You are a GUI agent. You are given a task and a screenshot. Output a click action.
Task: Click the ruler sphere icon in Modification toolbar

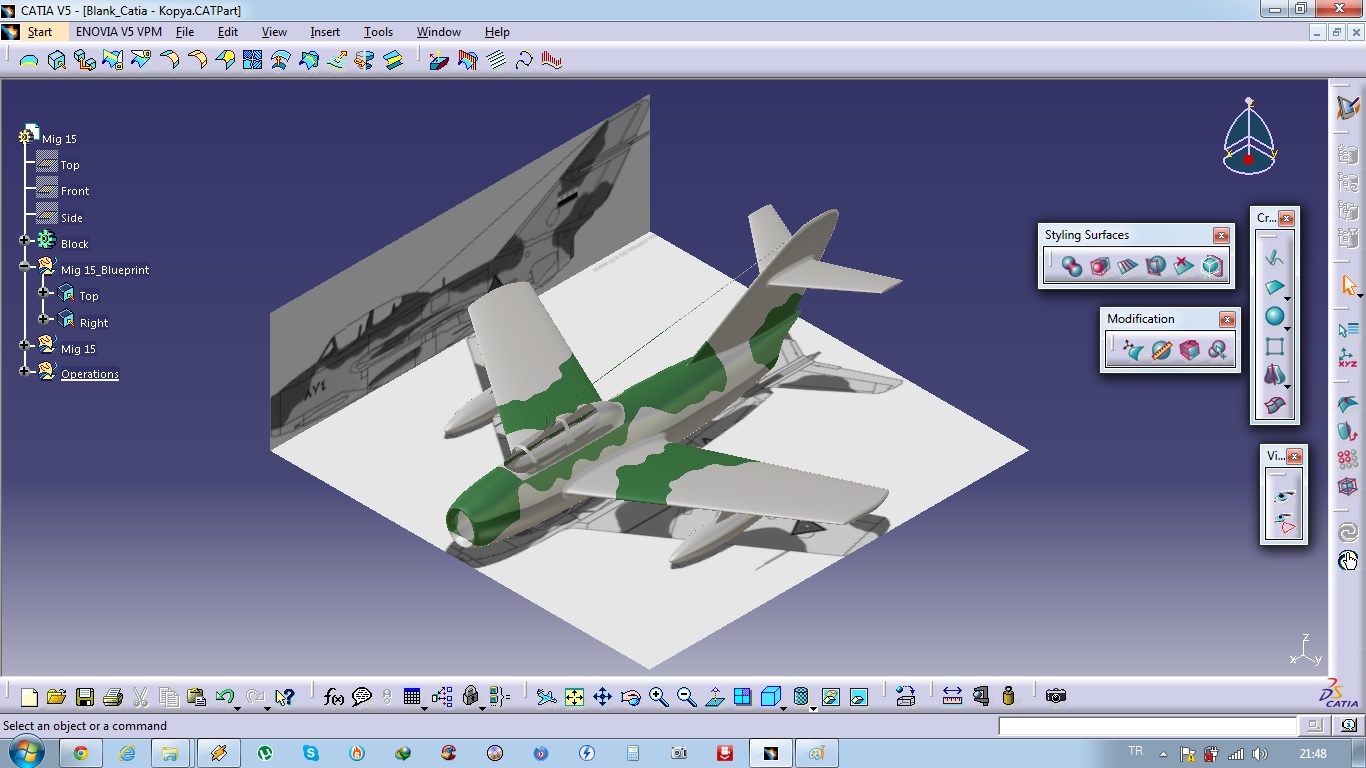click(1161, 350)
